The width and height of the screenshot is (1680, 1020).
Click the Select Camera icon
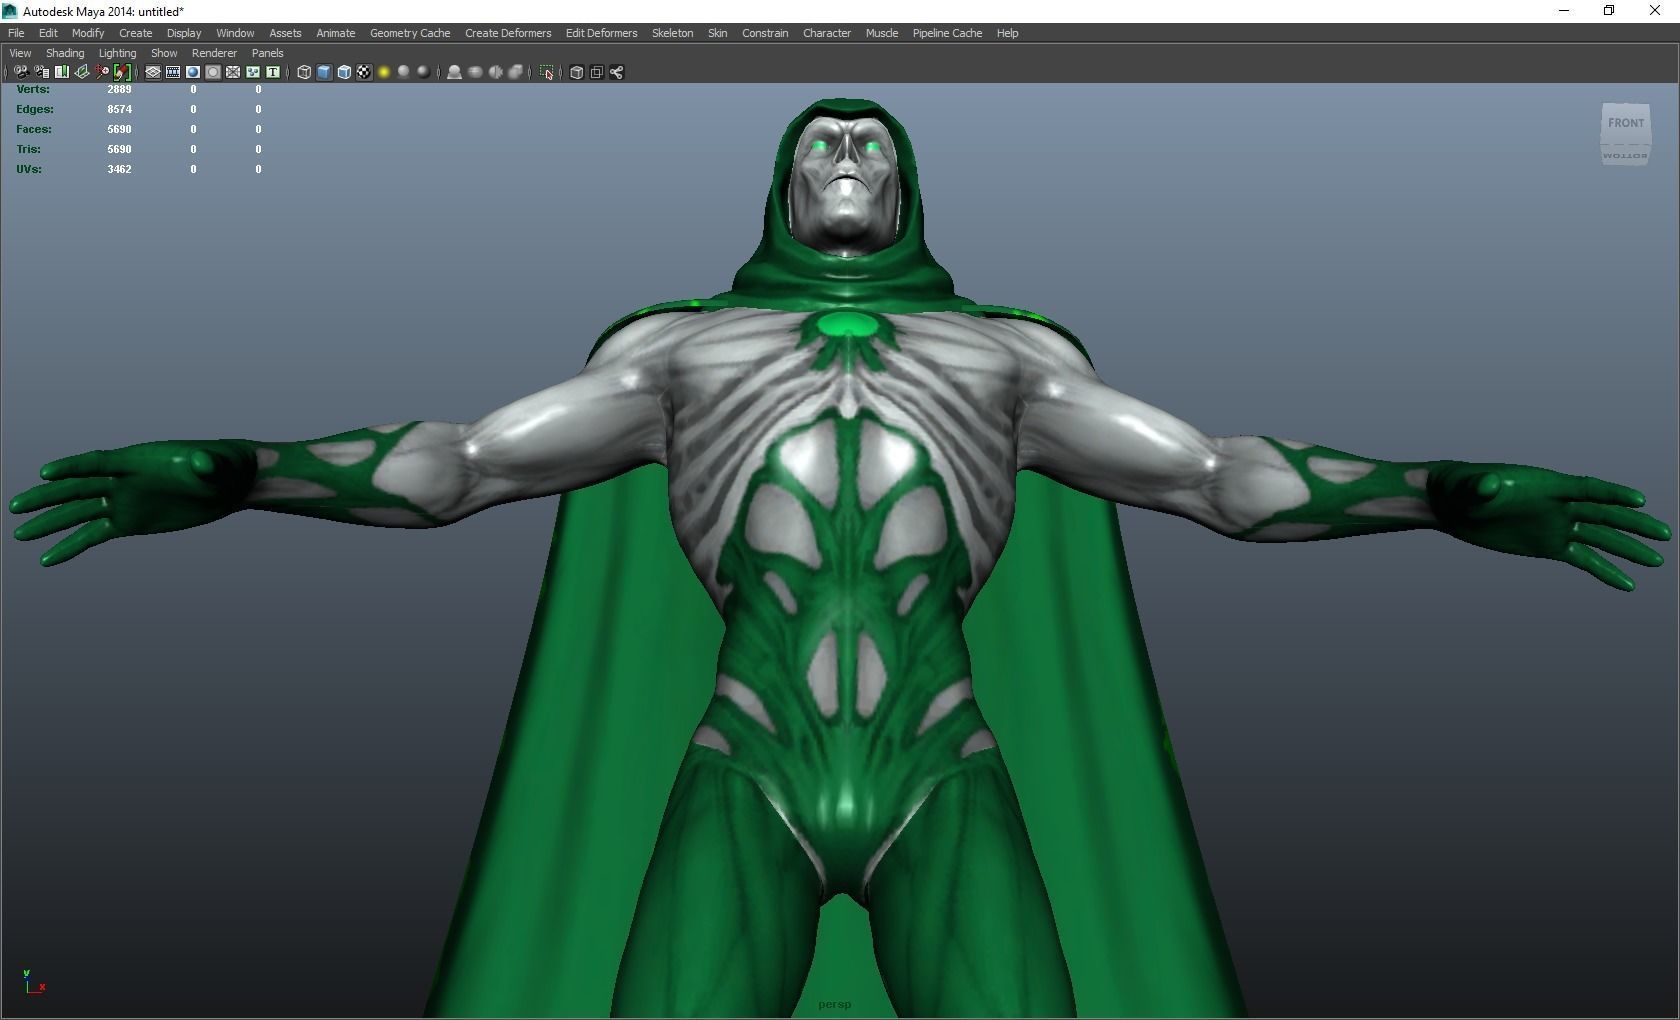pos(21,72)
